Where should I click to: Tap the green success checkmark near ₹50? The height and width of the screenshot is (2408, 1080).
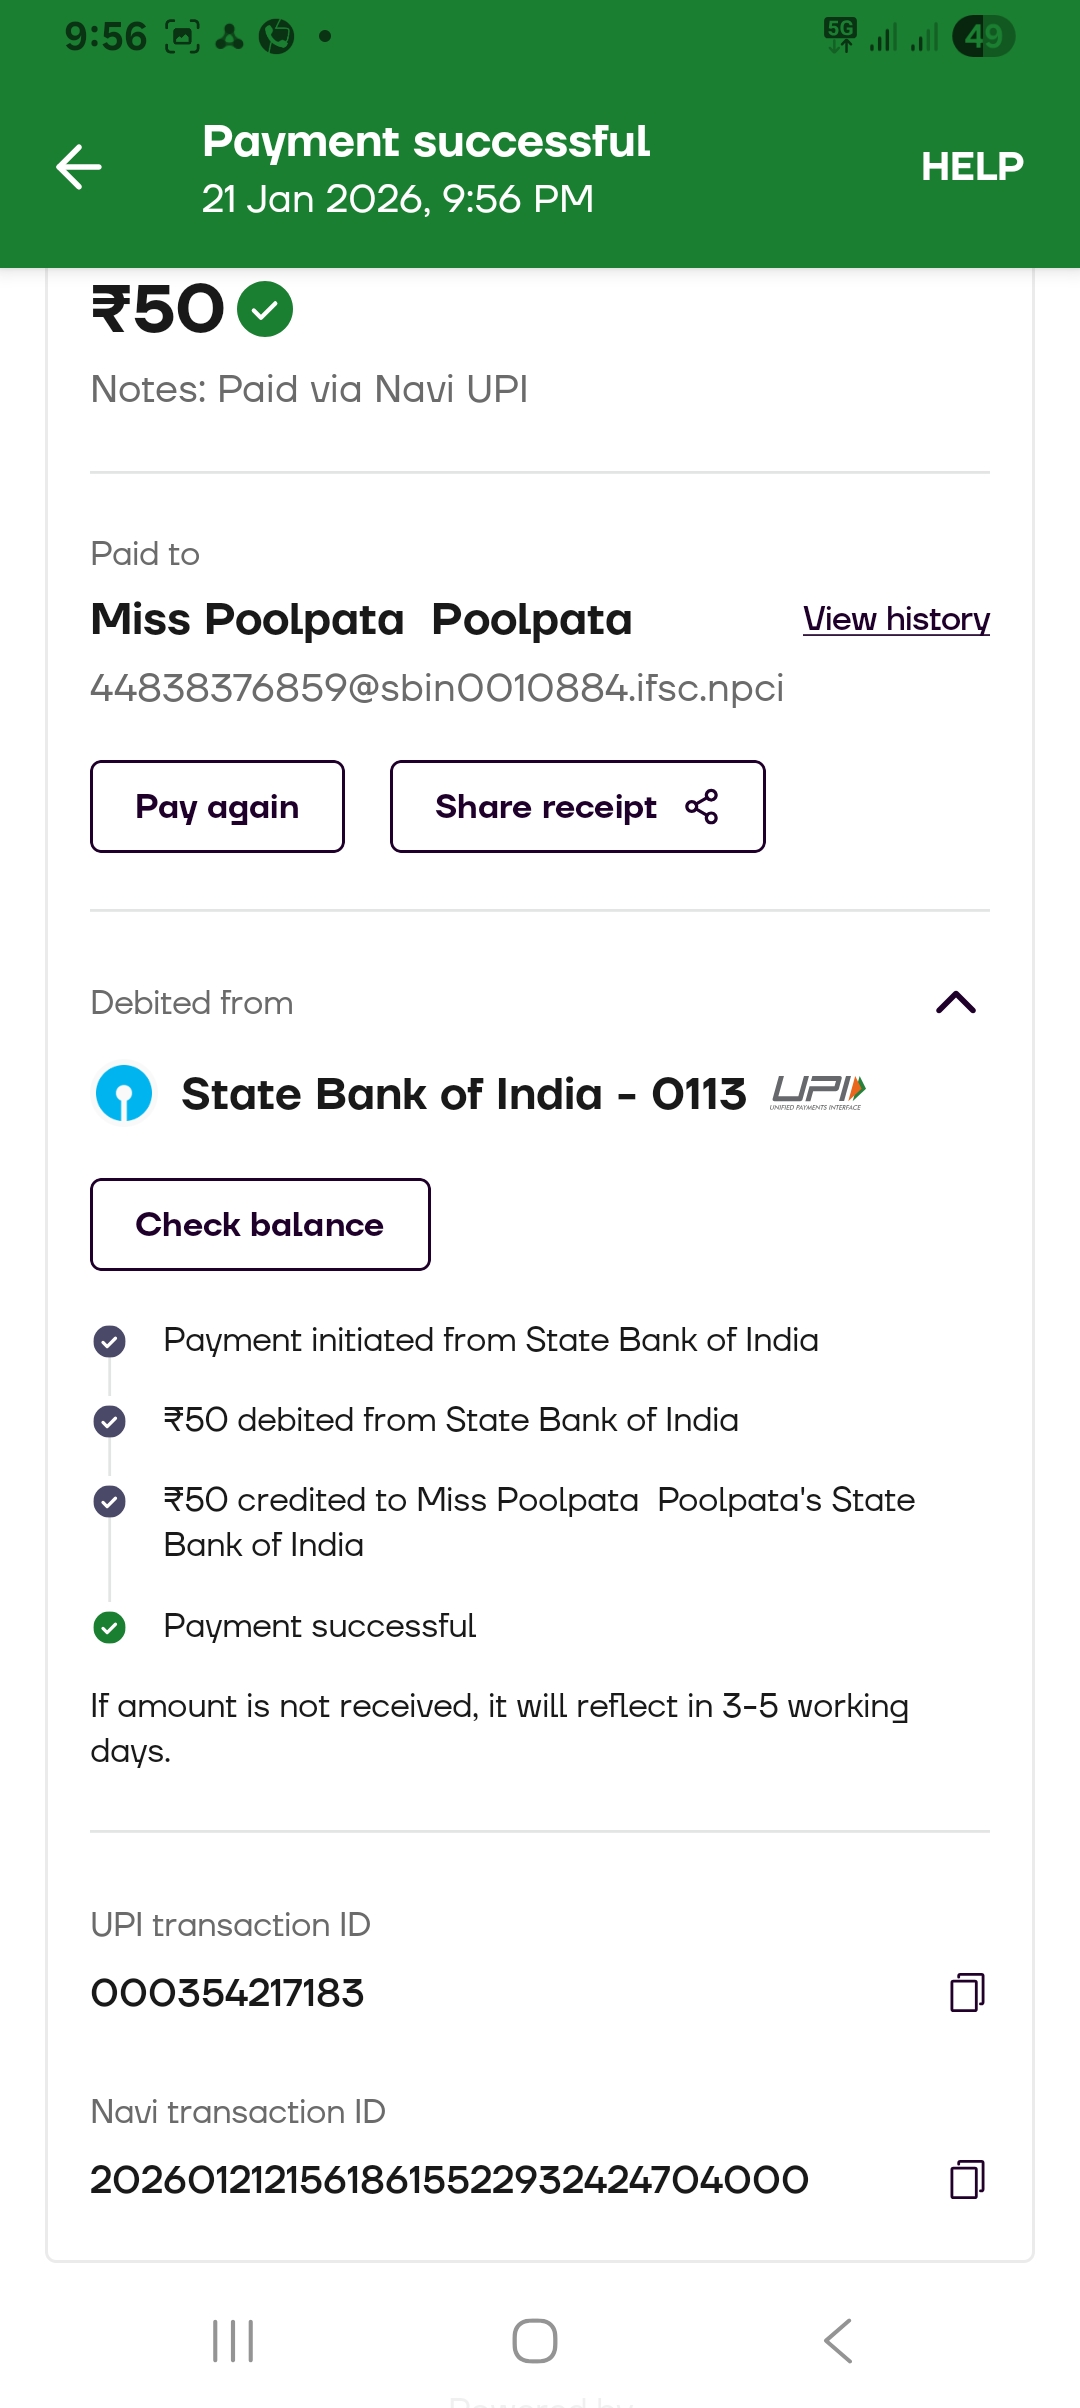click(x=265, y=310)
